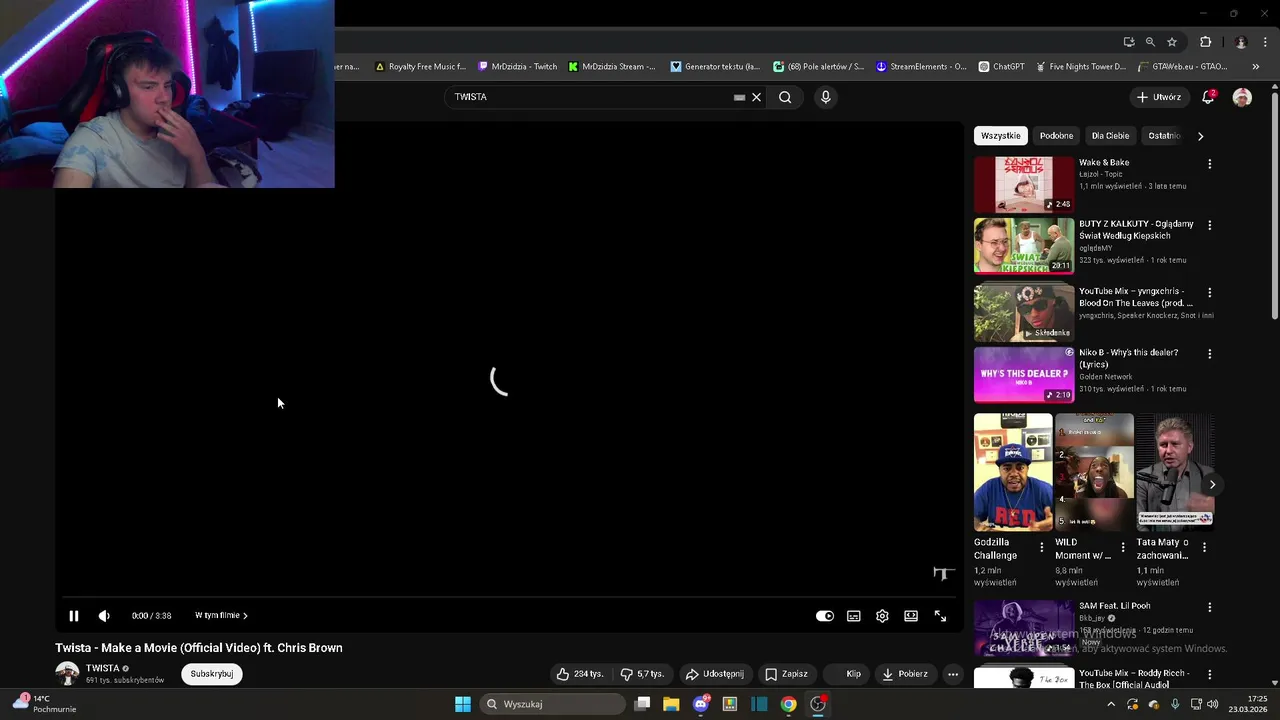
Task: Open Niko B Why's this dealer thumbnail
Action: [1024, 374]
